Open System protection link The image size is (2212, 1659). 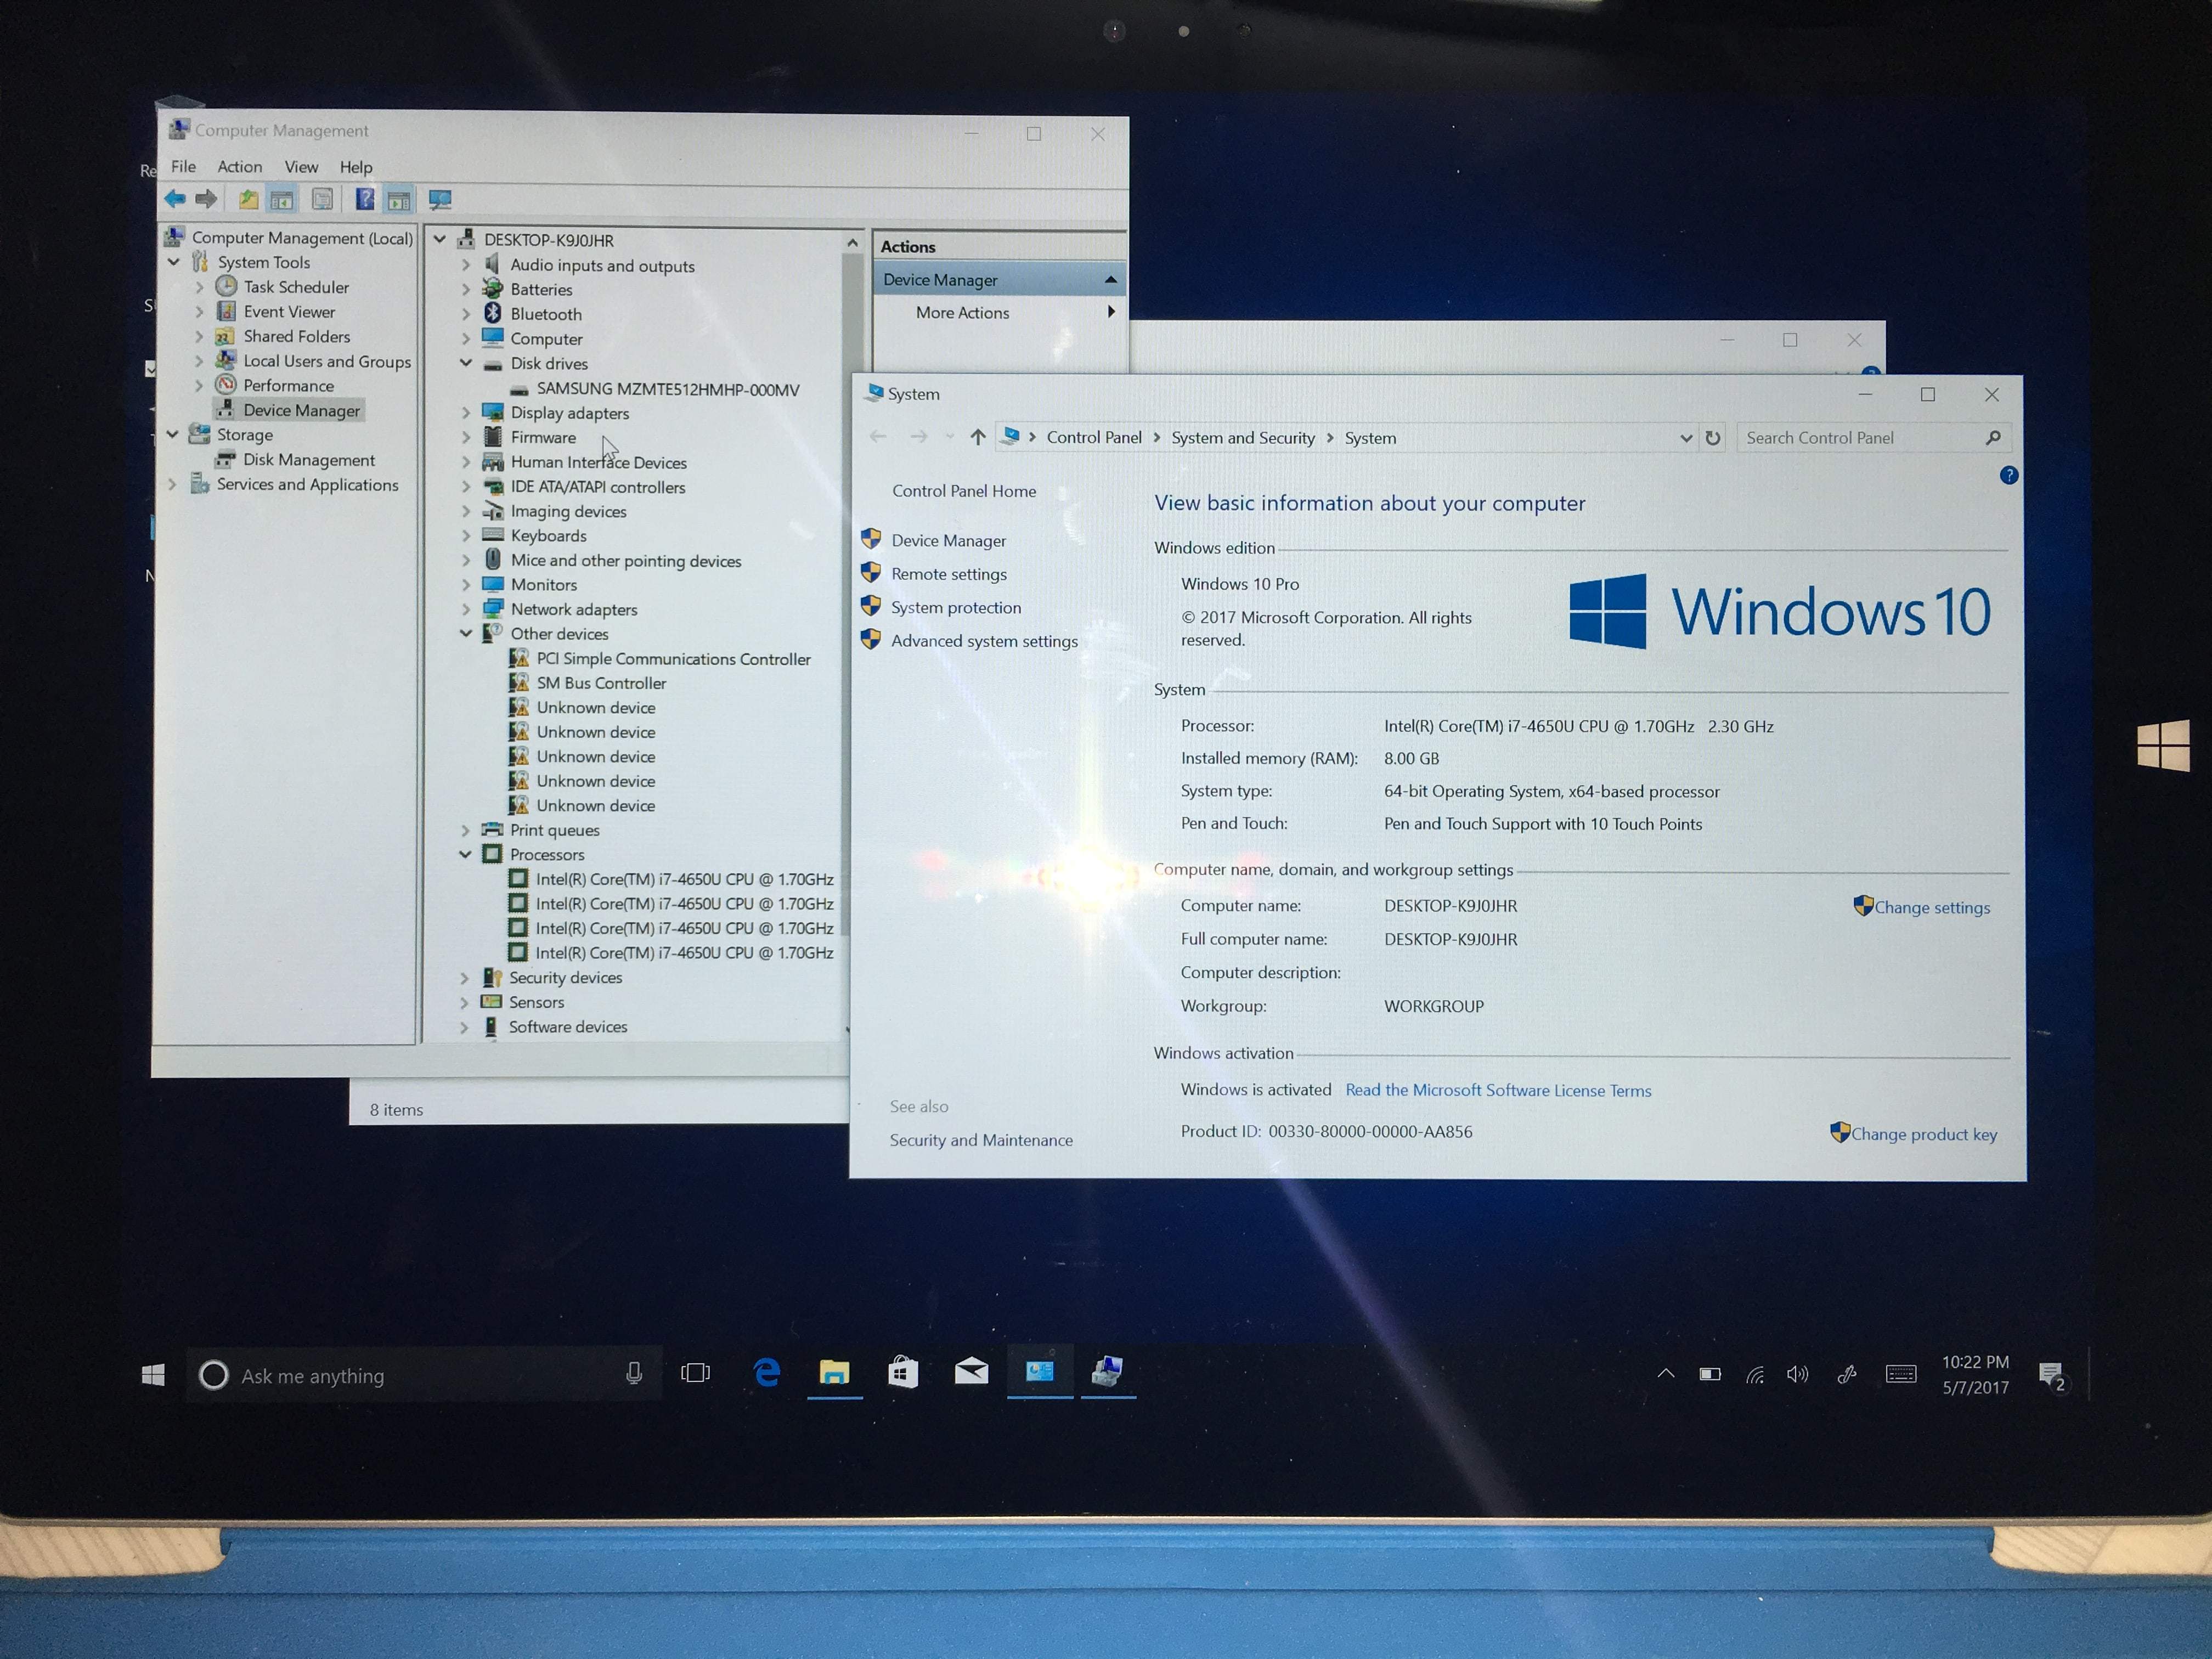point(956,608)
